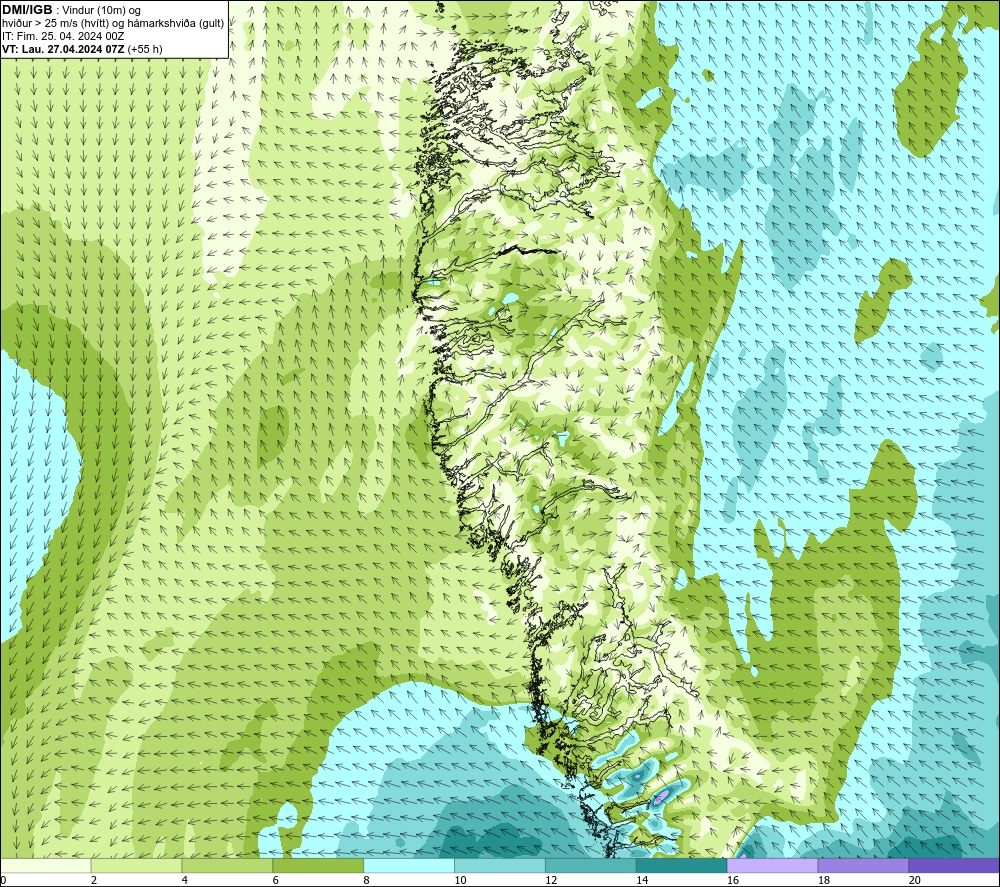1000x887 pixels.
Task: Select the 16–18 m/s light purple swatch
Action: [x=772, y=865]
